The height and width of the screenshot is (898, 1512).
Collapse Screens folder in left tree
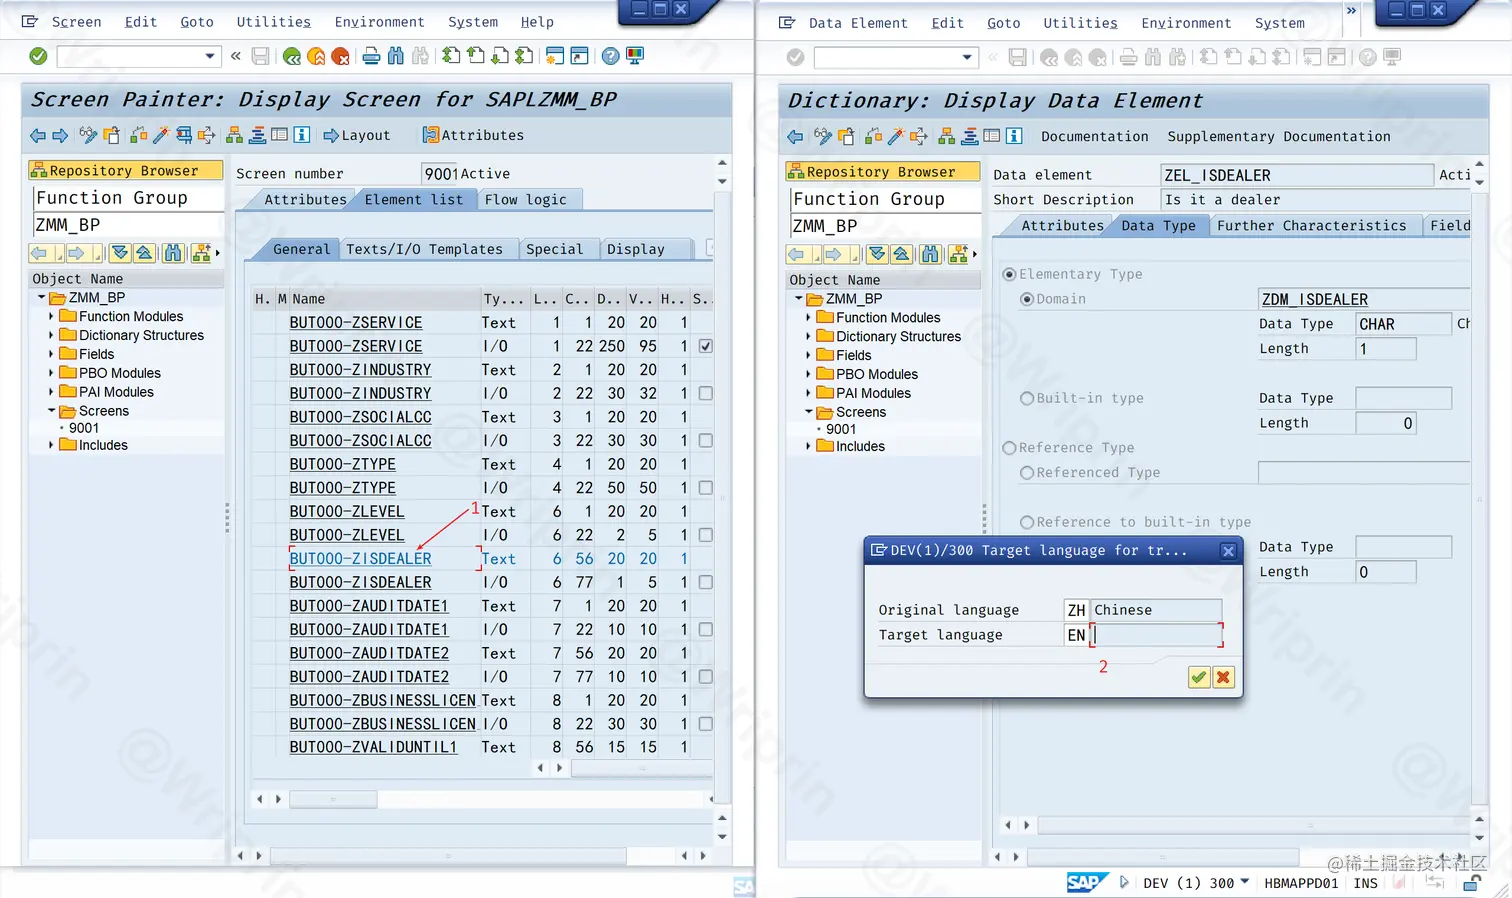point(51,411)
